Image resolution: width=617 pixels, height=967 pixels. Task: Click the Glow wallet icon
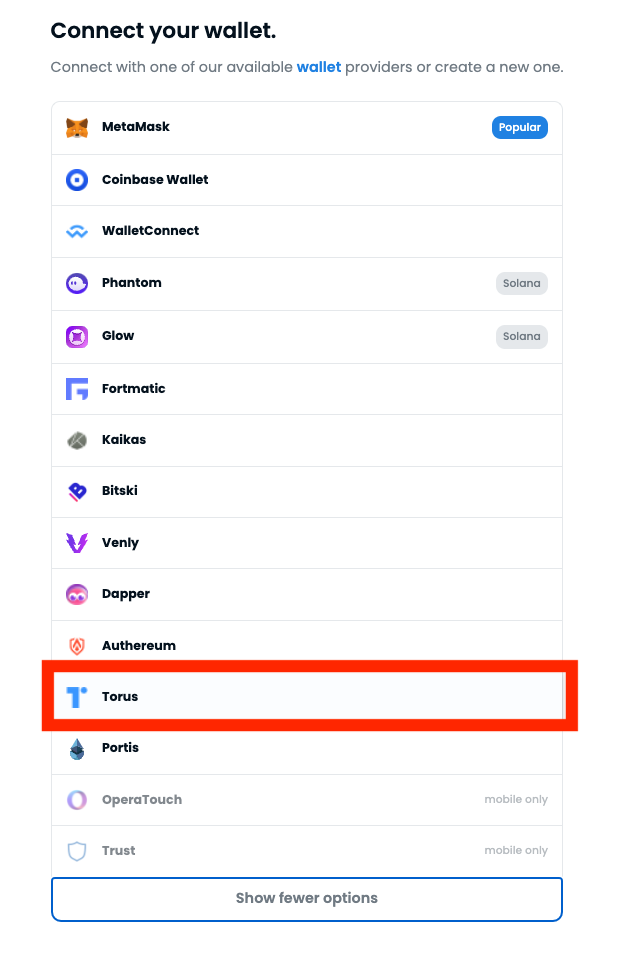[76, 336]
